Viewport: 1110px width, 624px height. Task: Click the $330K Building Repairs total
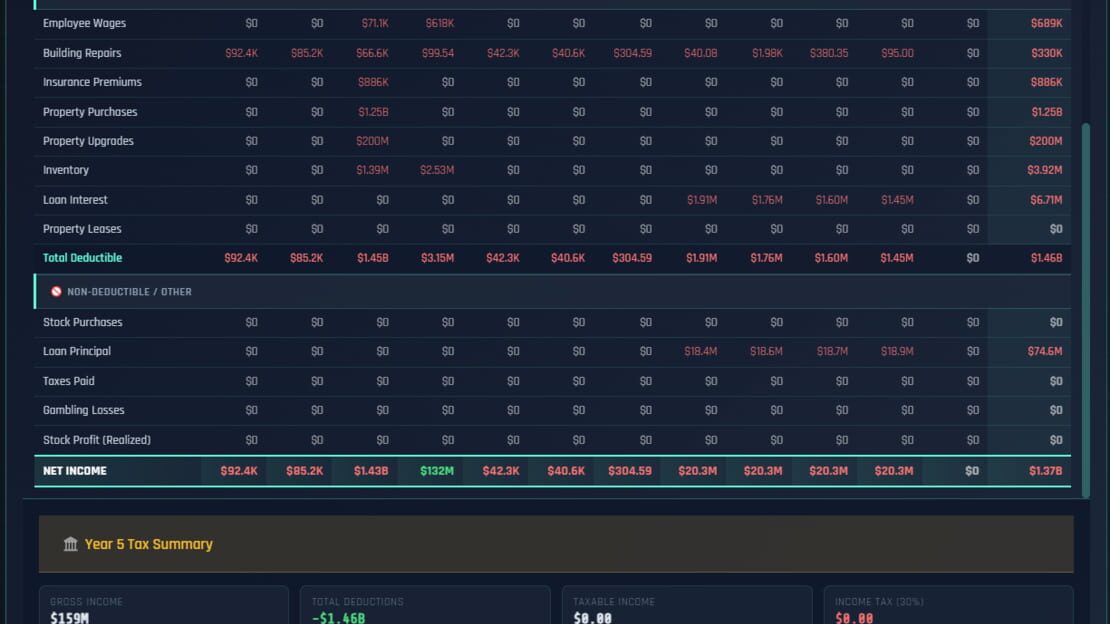coord(1046,53)
